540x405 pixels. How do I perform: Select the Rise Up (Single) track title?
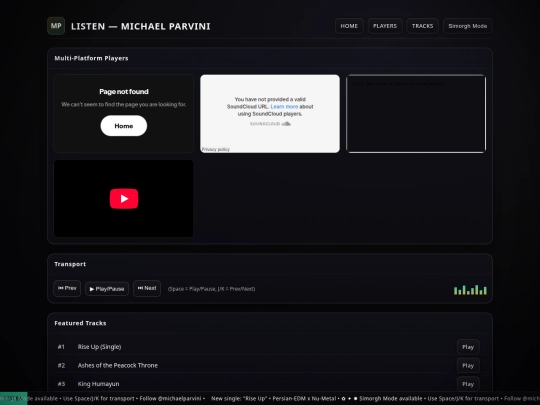click(x=99, y=347)
